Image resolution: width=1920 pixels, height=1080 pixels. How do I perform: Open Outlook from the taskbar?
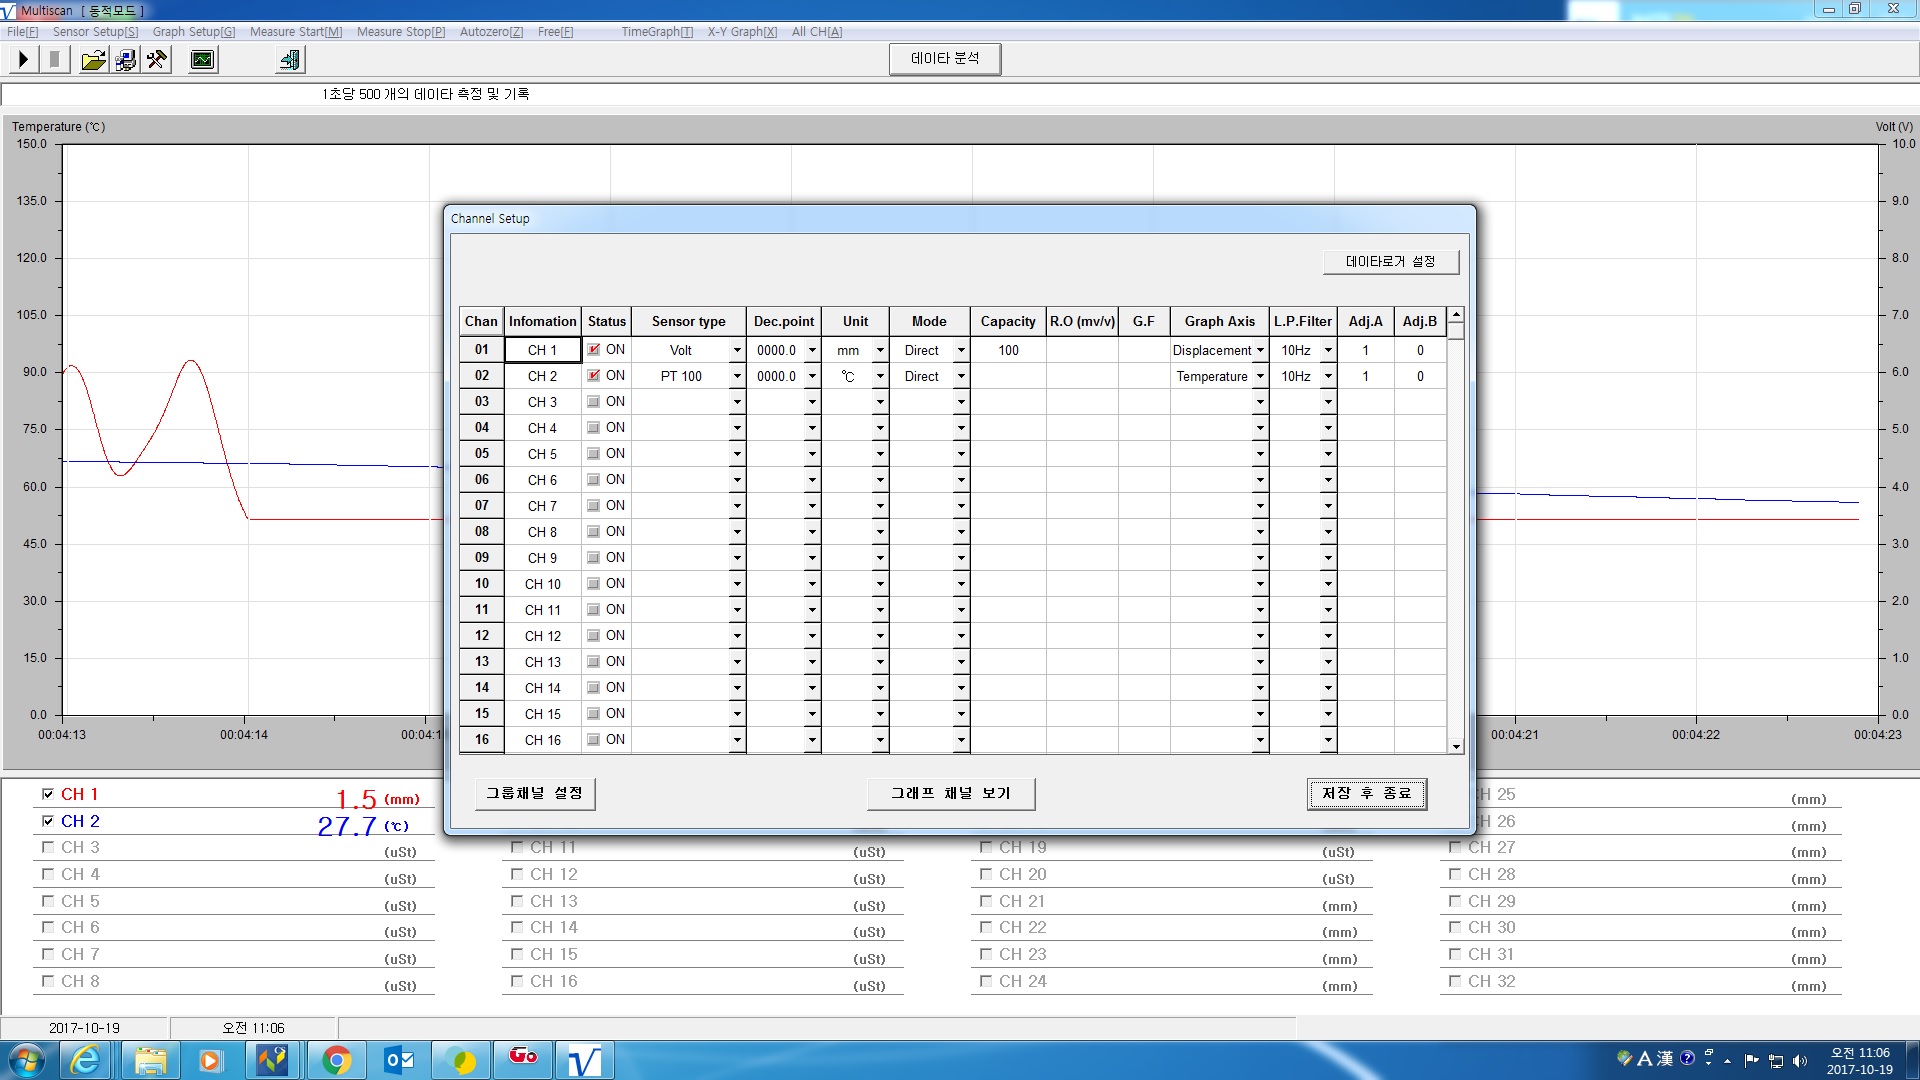tap(400, 1060)
